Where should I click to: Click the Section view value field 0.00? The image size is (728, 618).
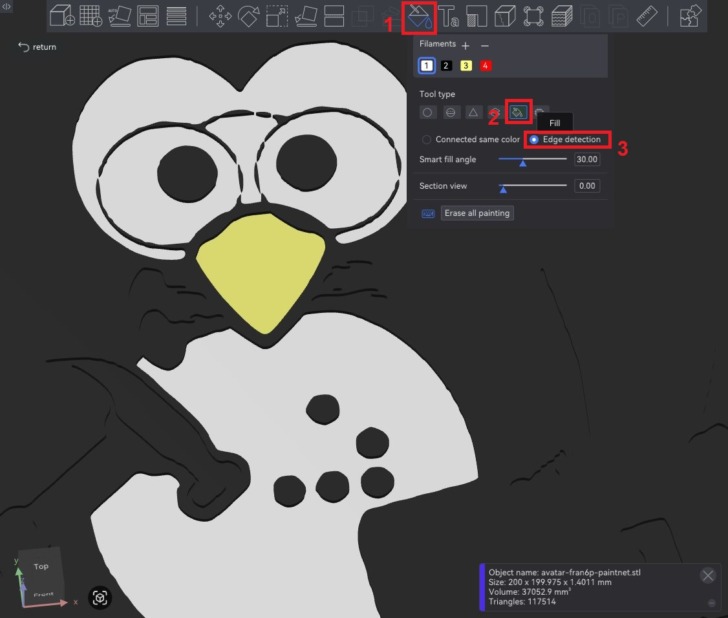[x=587, y=186]
